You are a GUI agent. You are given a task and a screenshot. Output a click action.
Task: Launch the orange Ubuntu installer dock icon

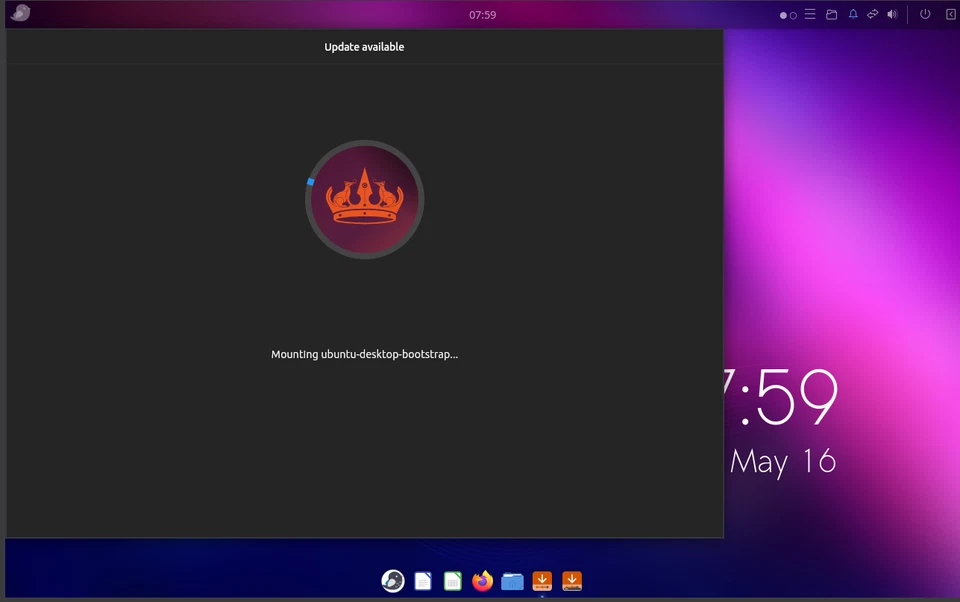pos(542,581)
